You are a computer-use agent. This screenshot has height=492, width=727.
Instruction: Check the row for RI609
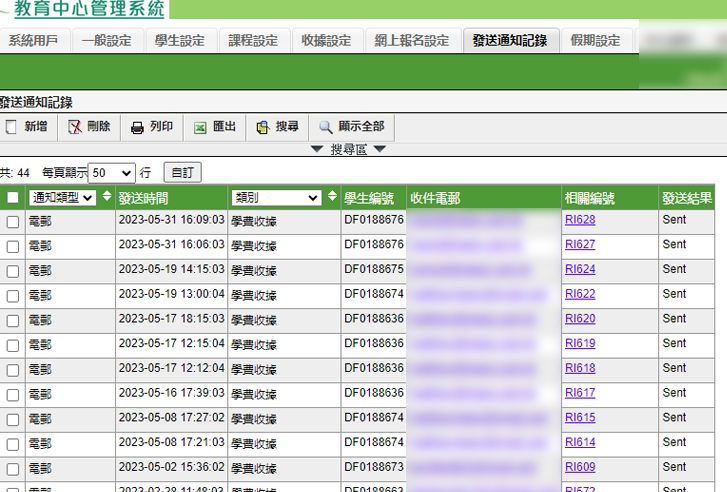click(13, 469)
